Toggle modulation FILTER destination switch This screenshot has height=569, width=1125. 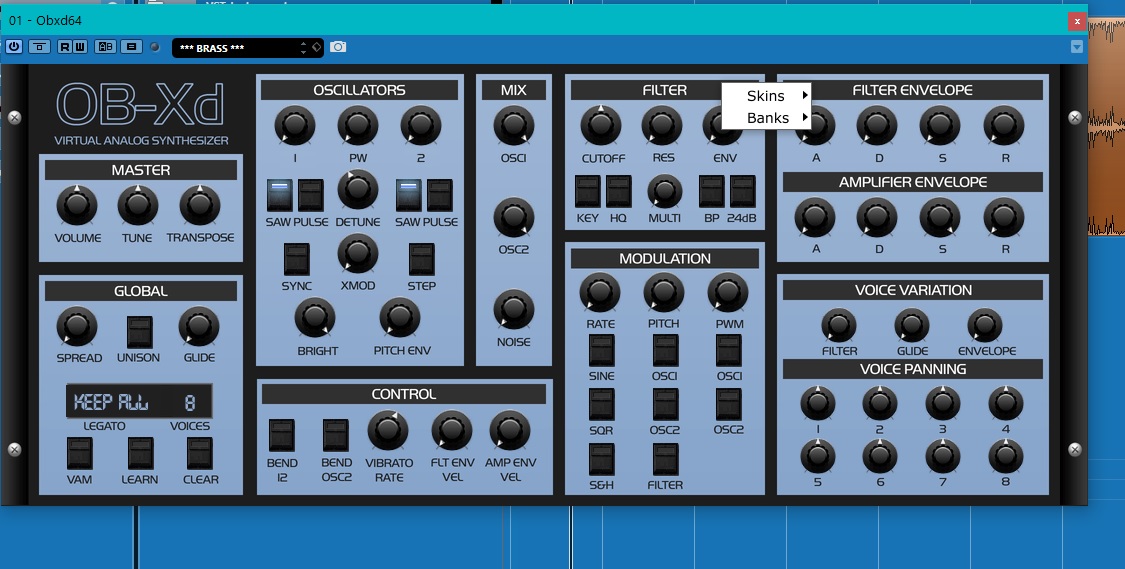click(665, 459)
